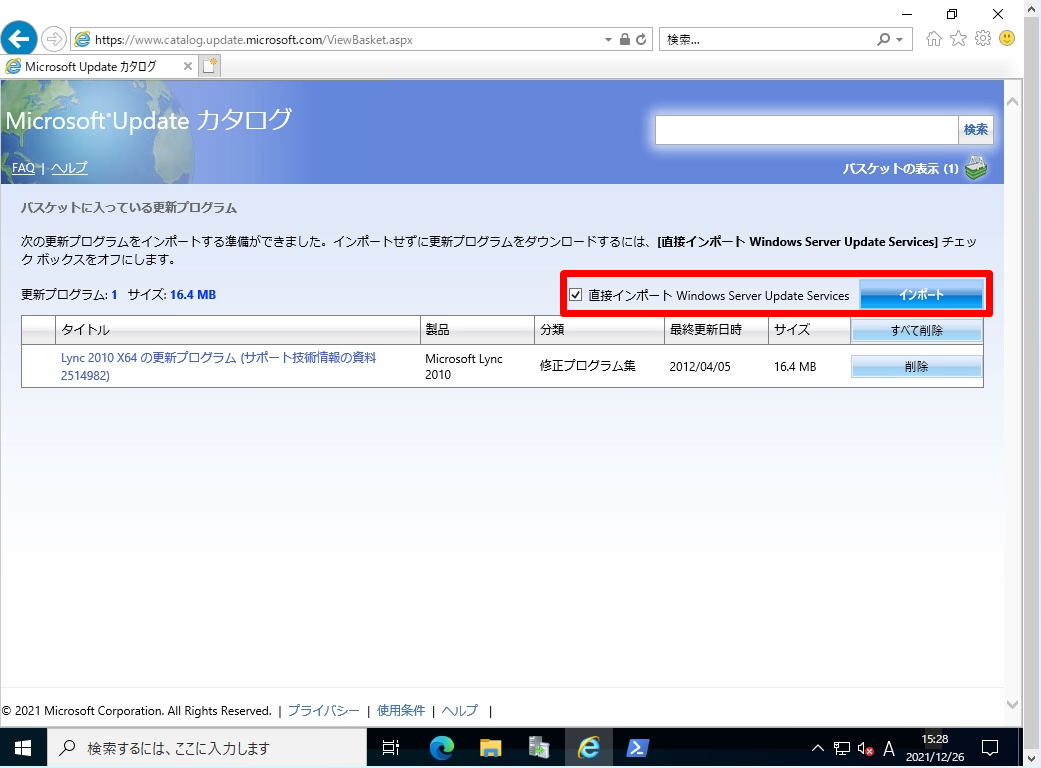
Task: Click the 製品 column header
Action: (477, 330)
